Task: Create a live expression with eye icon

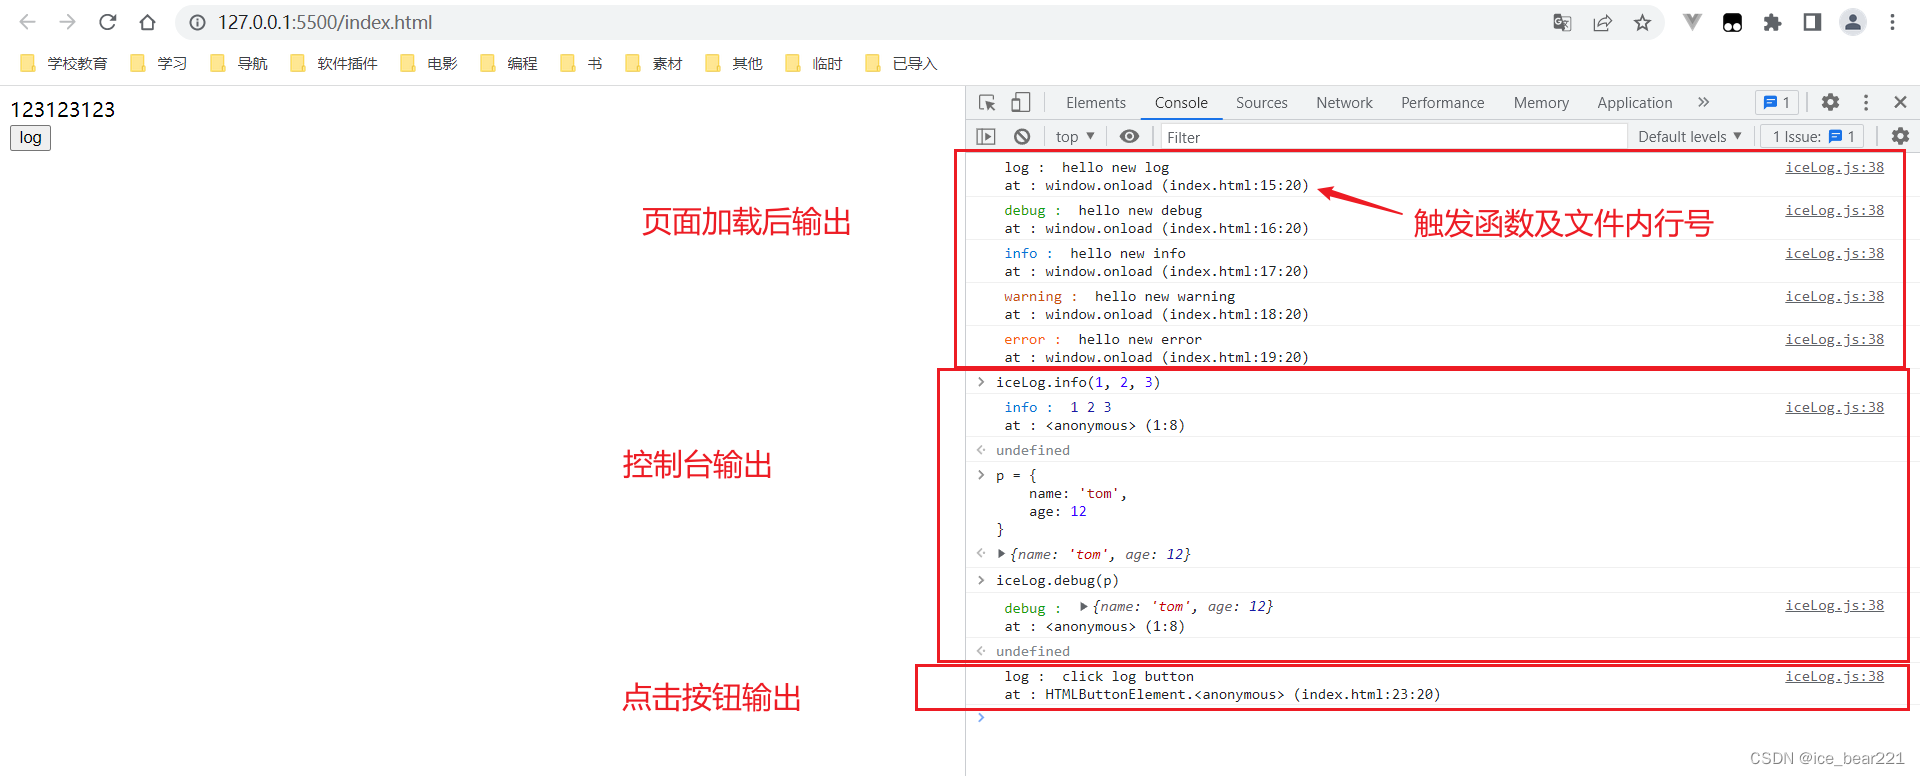Action: (1129, 136)
